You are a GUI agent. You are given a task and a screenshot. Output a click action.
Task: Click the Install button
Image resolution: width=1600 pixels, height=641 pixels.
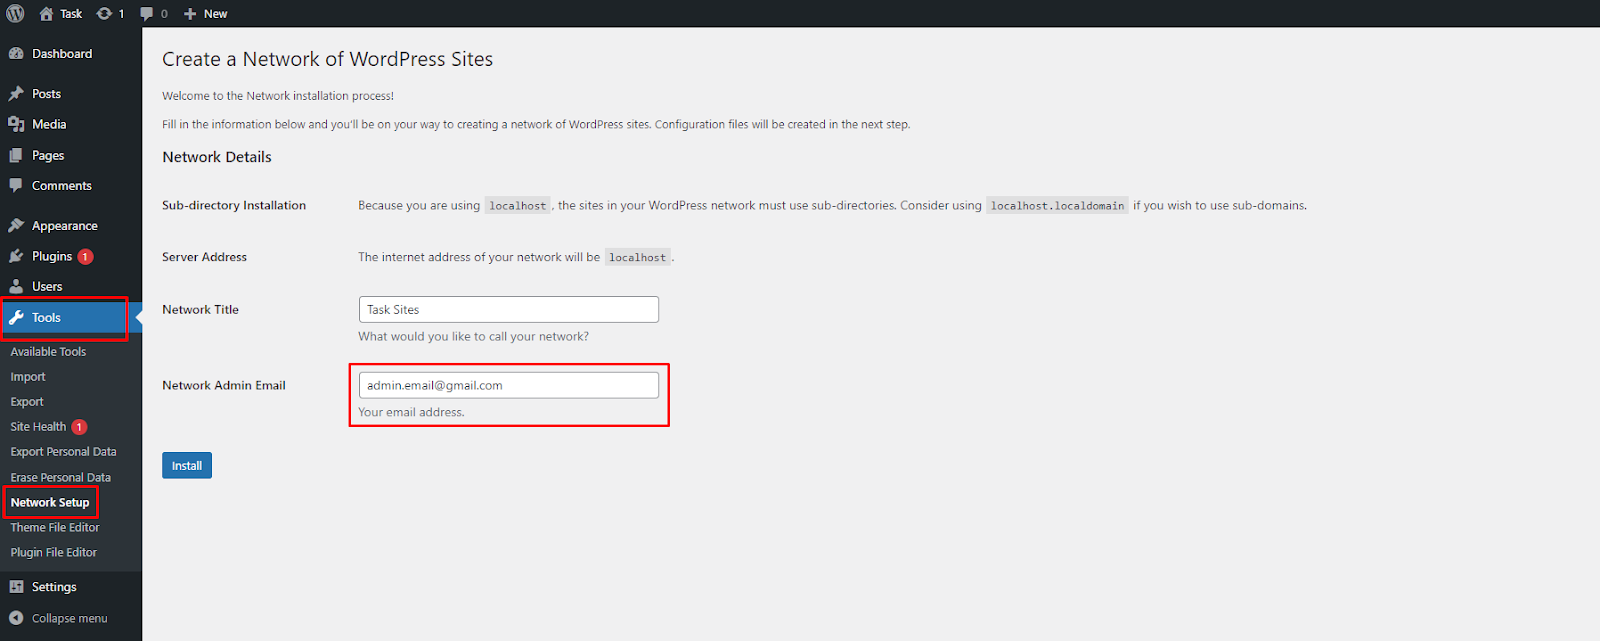click(187, 466)
